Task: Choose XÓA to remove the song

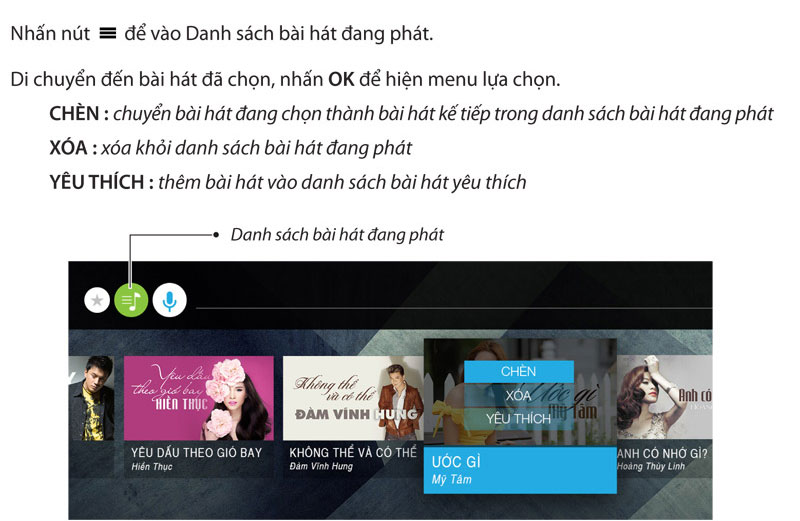Action: click(x=519, y=395)
